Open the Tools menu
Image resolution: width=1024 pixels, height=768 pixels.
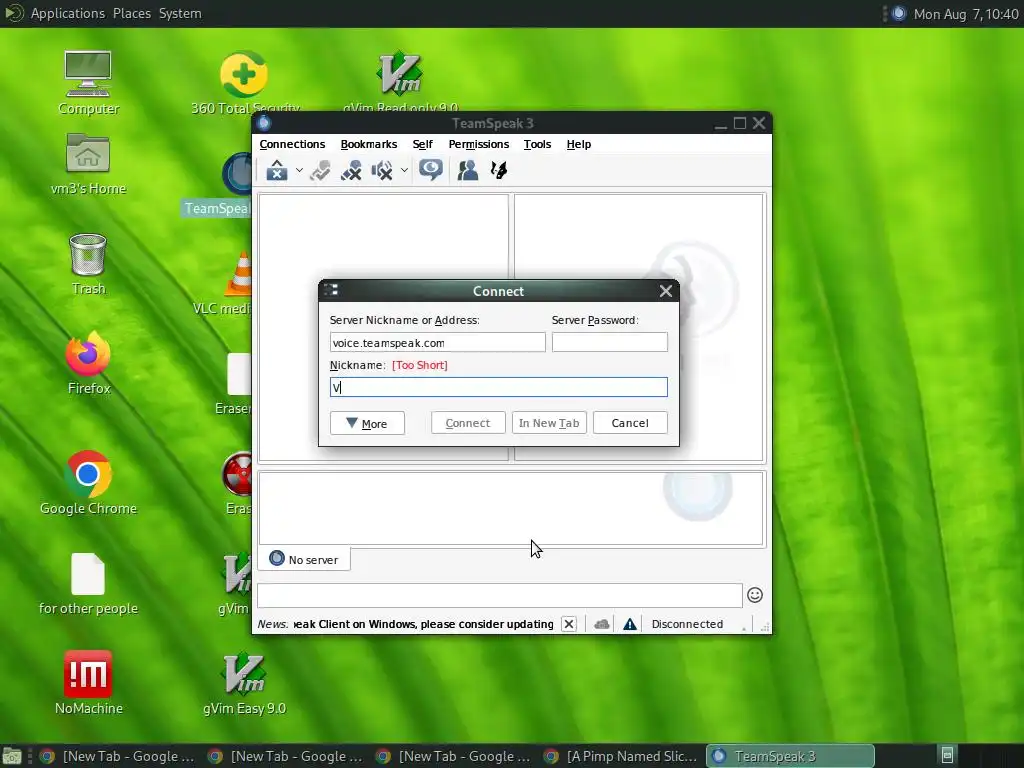click(x=537, y=144)
